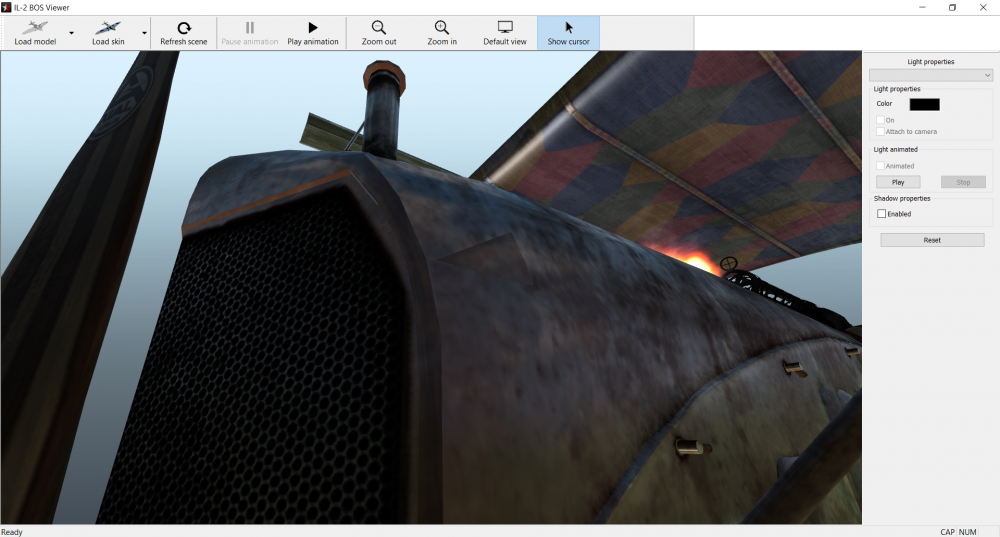Toggle the light On checkbox

click(880, 120)
